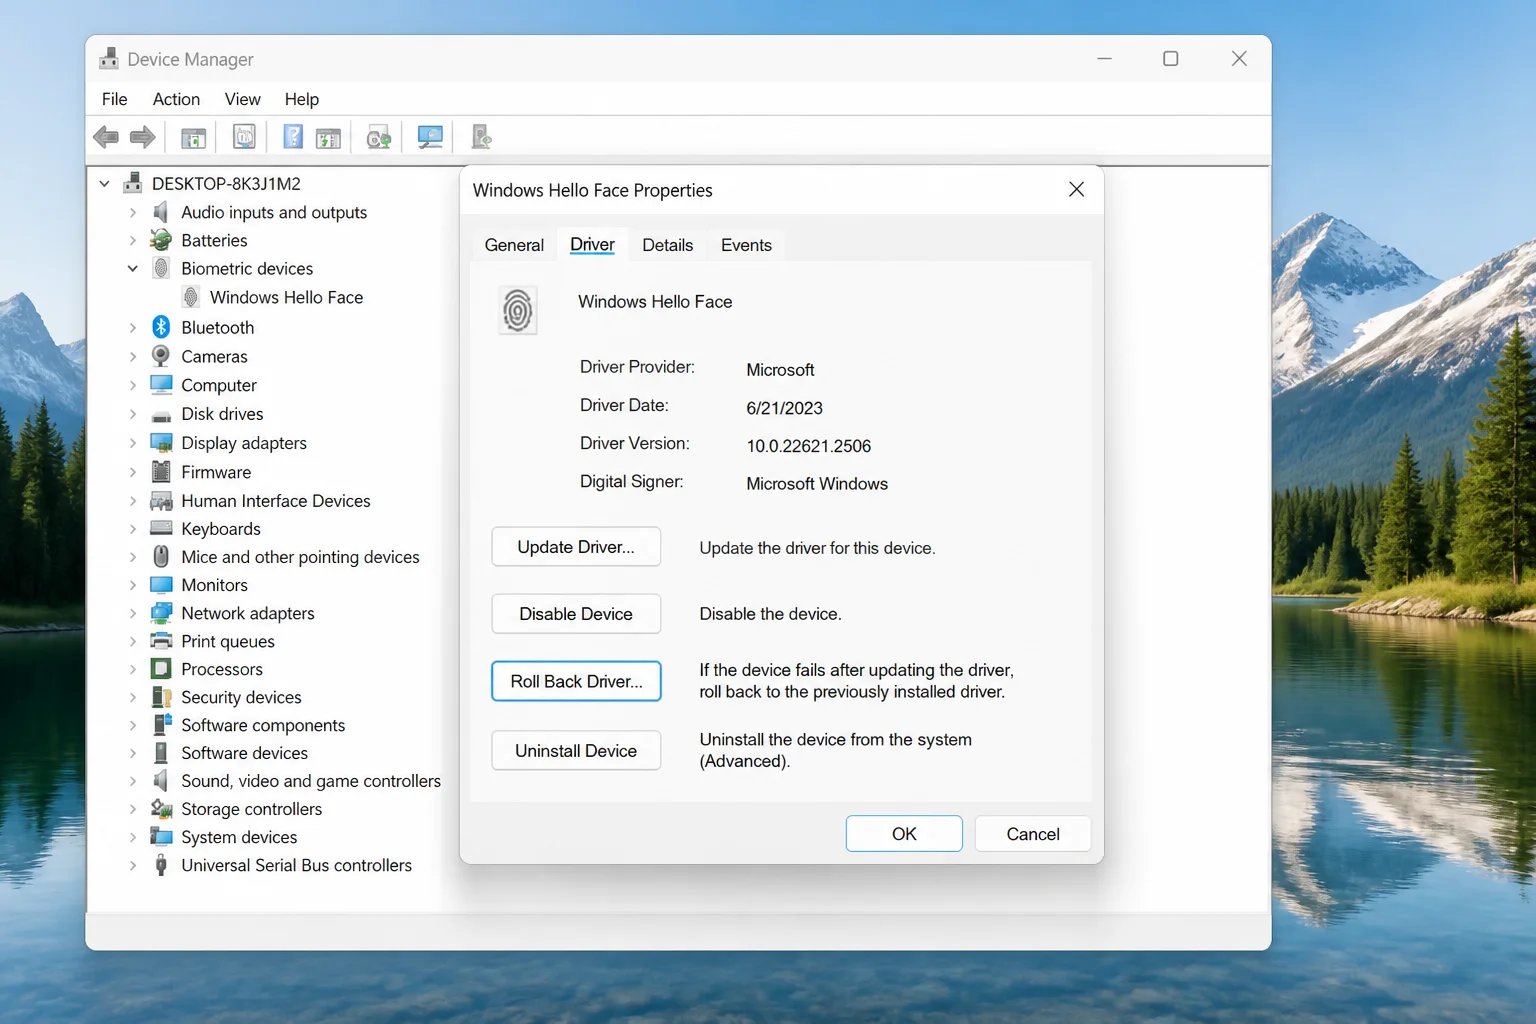Screen dimensions: 1536x1024
Task: Click the Monitors icon in the tree
Action: coord(161,585)
